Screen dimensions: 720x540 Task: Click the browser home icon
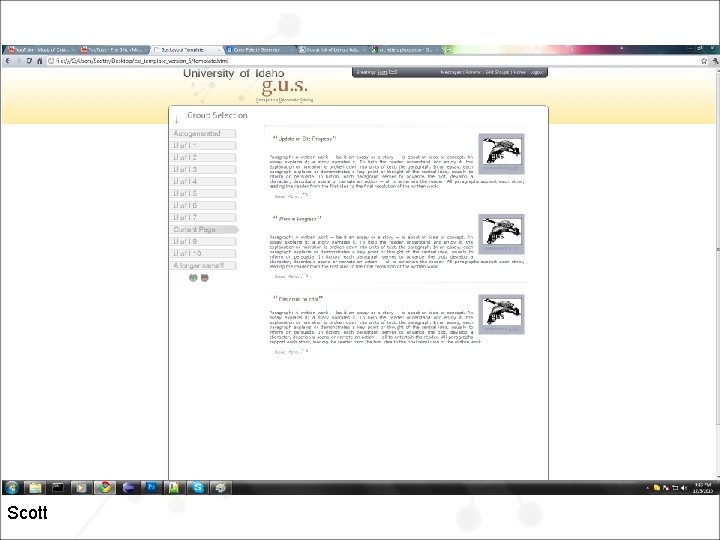click(39, 61)
